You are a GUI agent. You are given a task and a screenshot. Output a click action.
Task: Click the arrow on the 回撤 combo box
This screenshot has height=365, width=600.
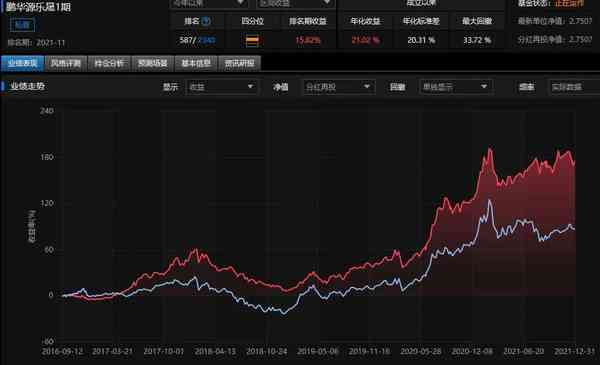pos(484,87)
